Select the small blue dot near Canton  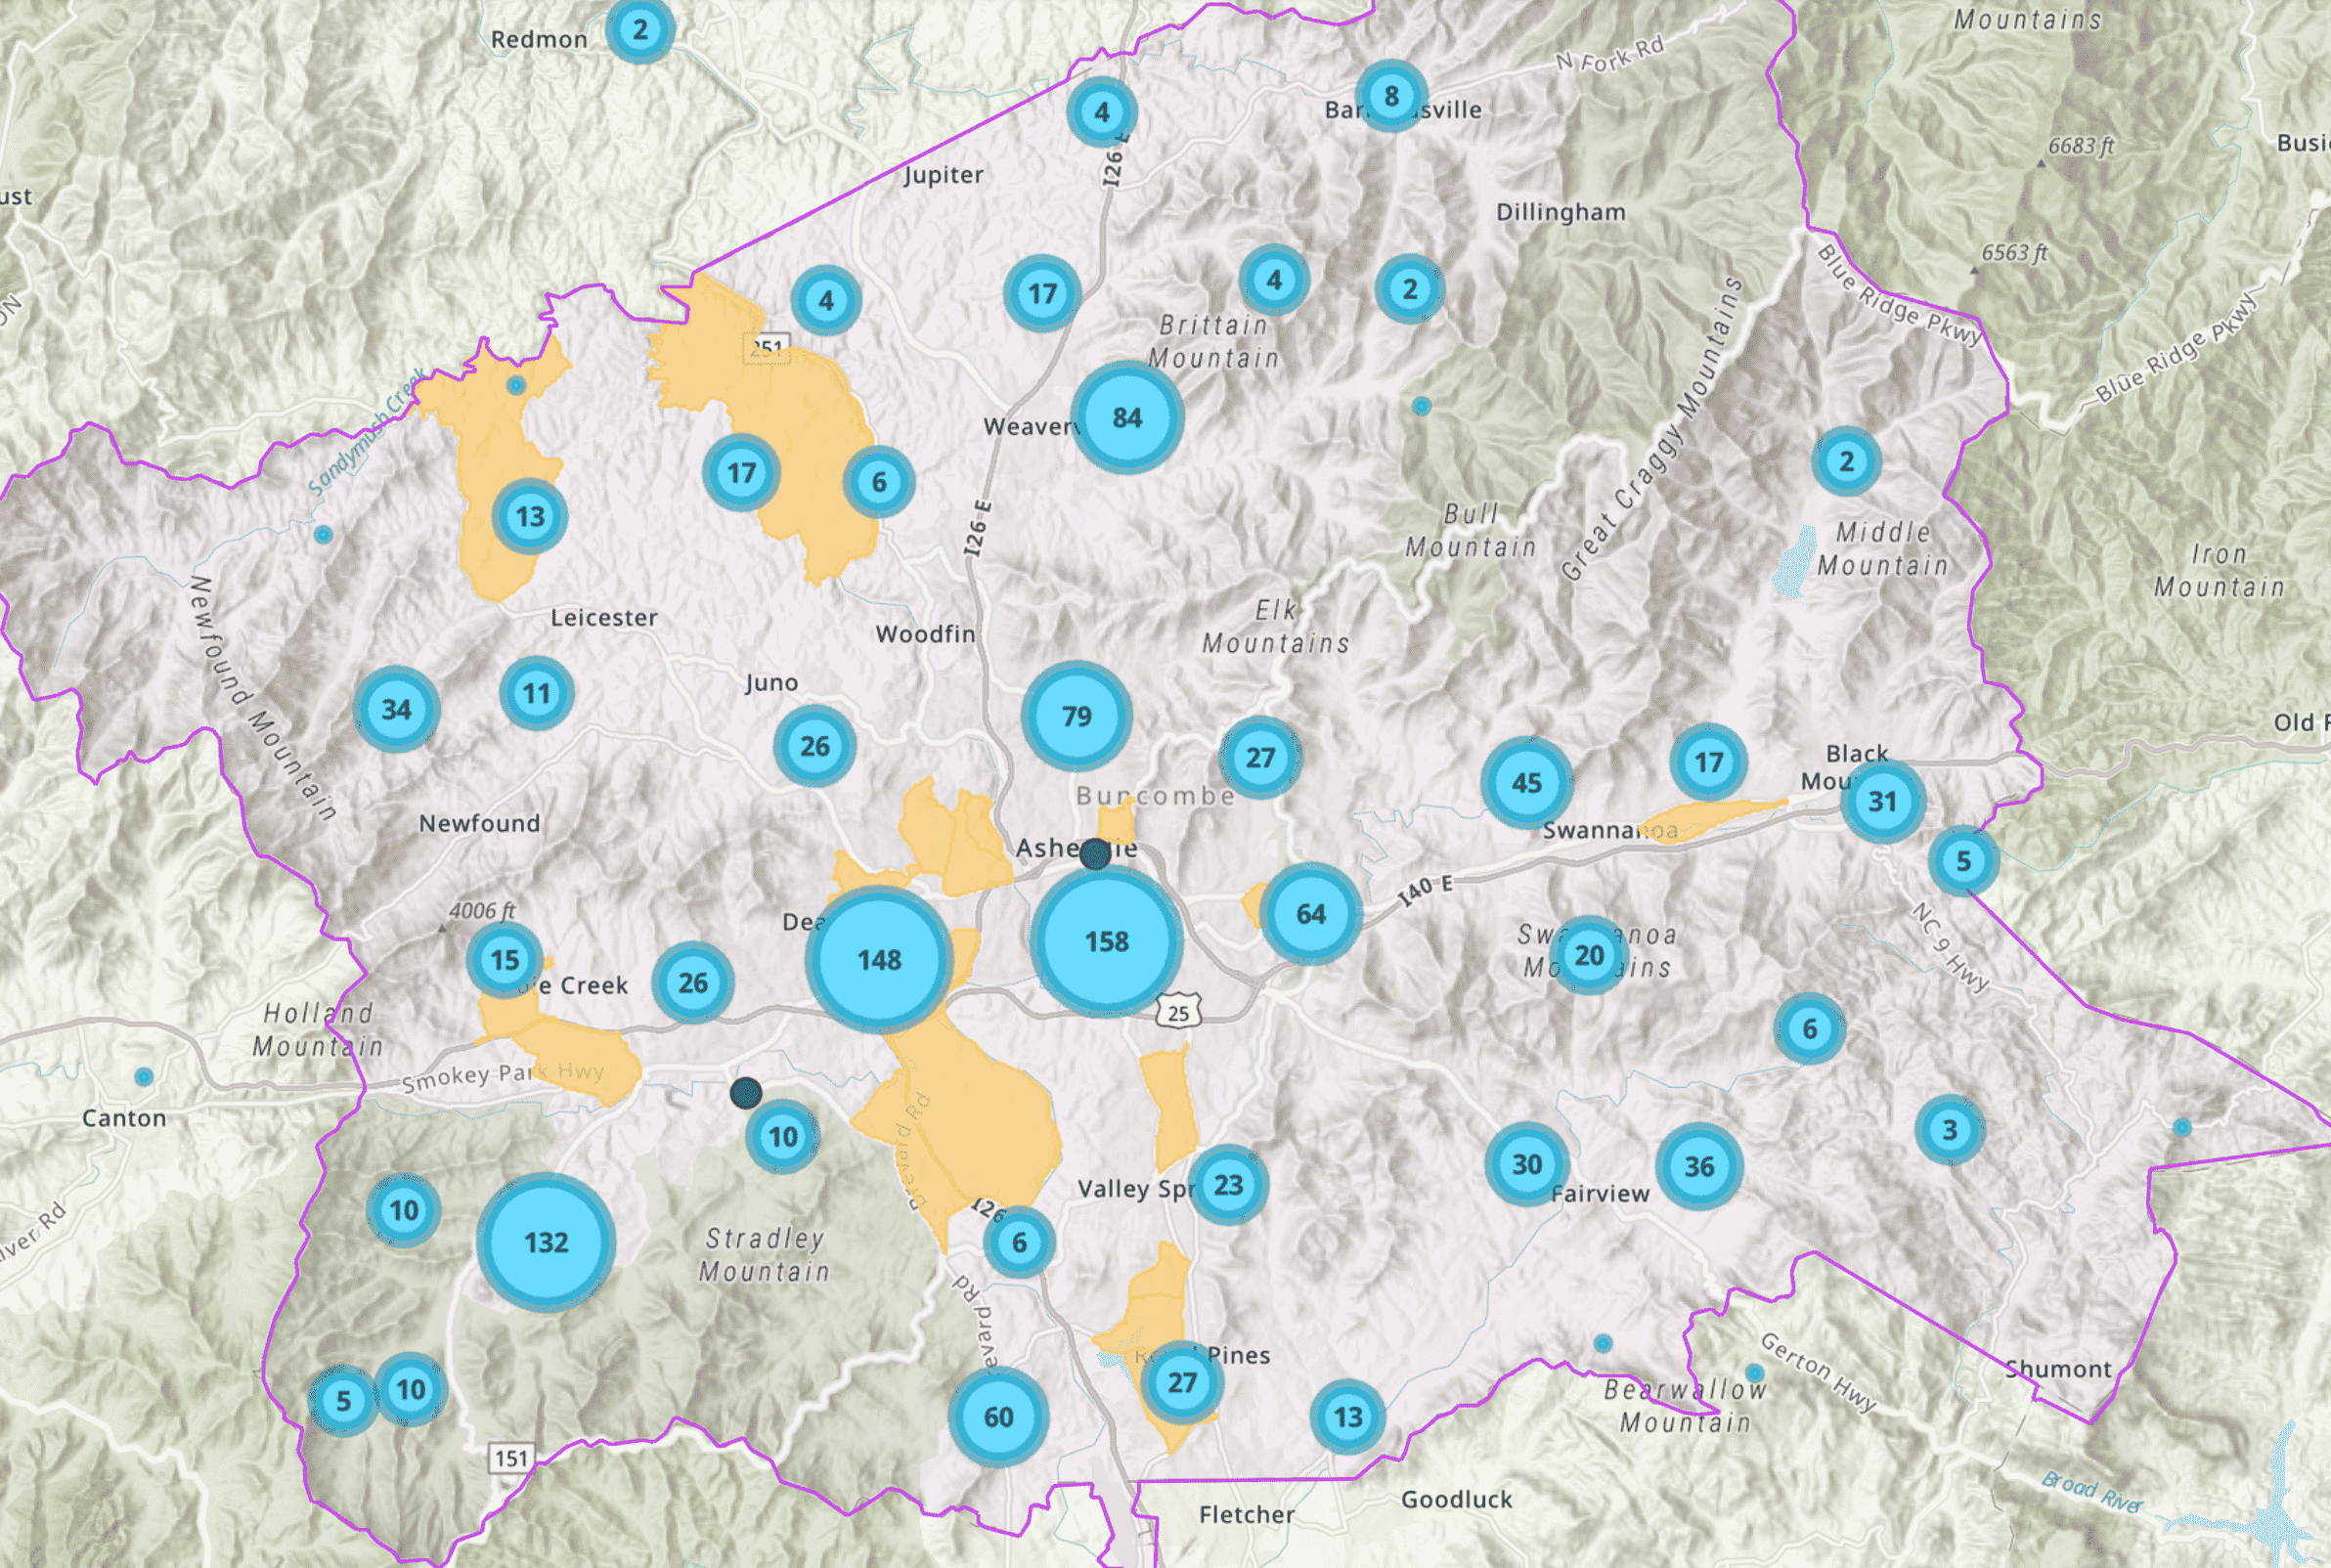[x=144, y=1077]
